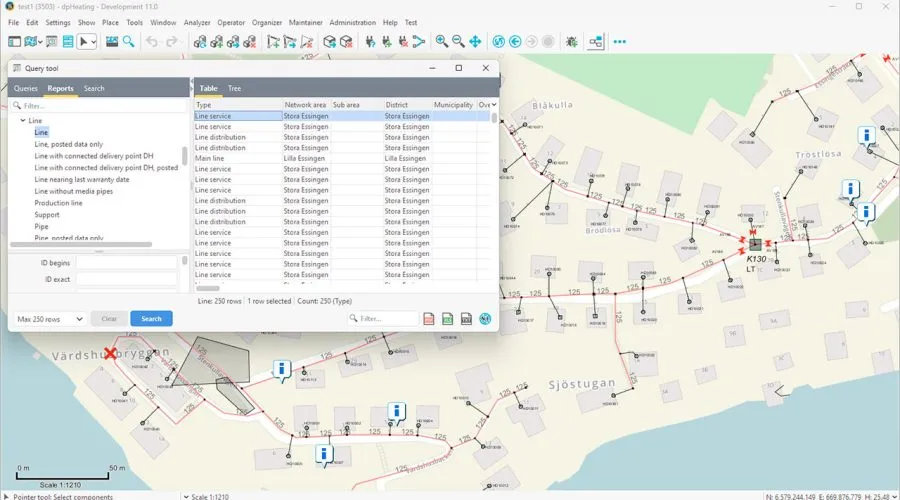
Task: Switch to the Queries tab
Action: tap(26, 88)
